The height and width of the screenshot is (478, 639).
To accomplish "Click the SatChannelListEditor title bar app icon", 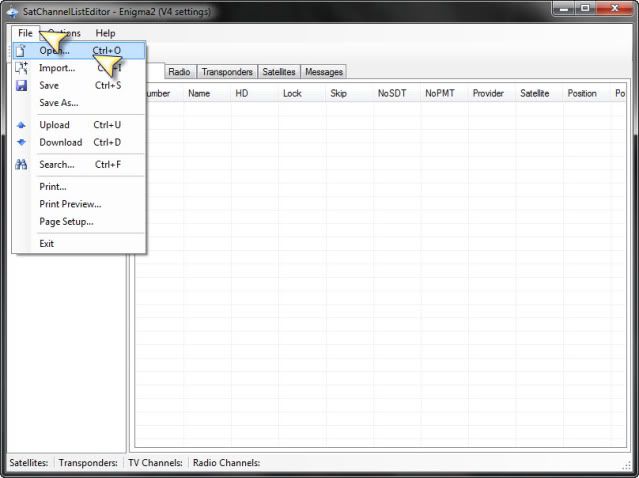I will pyautogui.click(x=13, y=12).
